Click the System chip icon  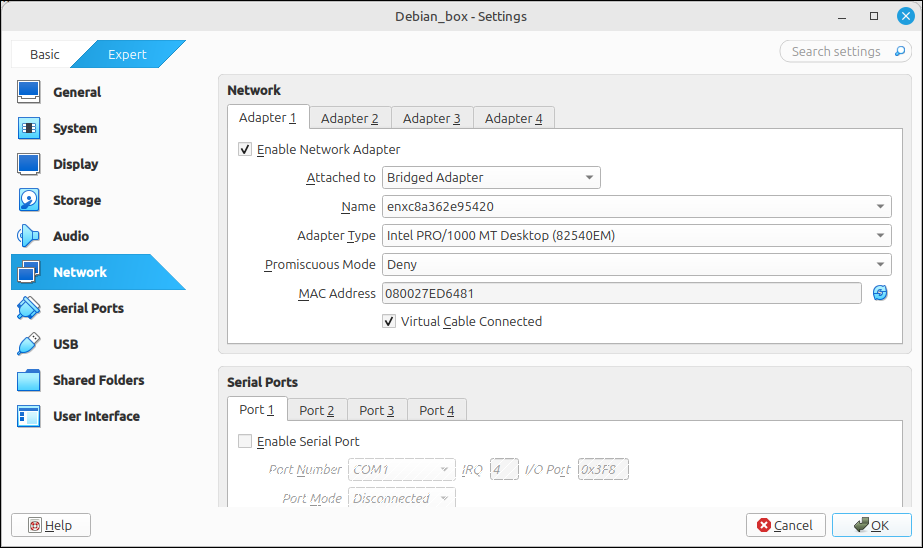(x=28, y=128)
